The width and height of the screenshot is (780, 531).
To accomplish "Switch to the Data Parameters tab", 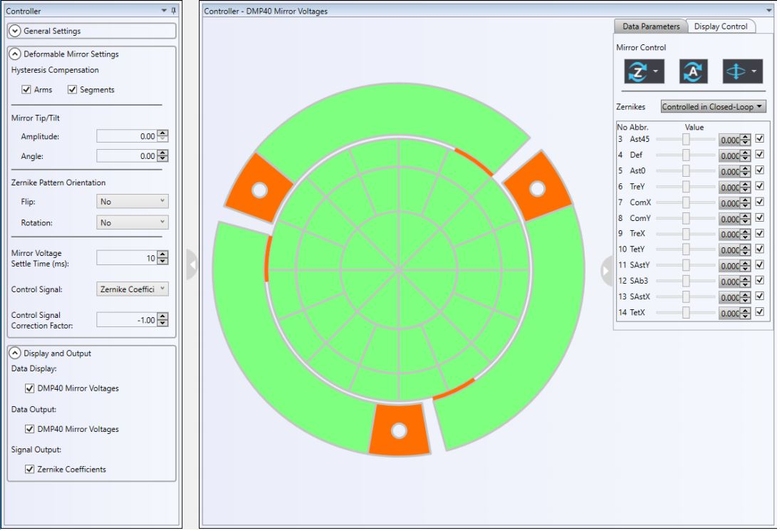I will pos(650,26).
